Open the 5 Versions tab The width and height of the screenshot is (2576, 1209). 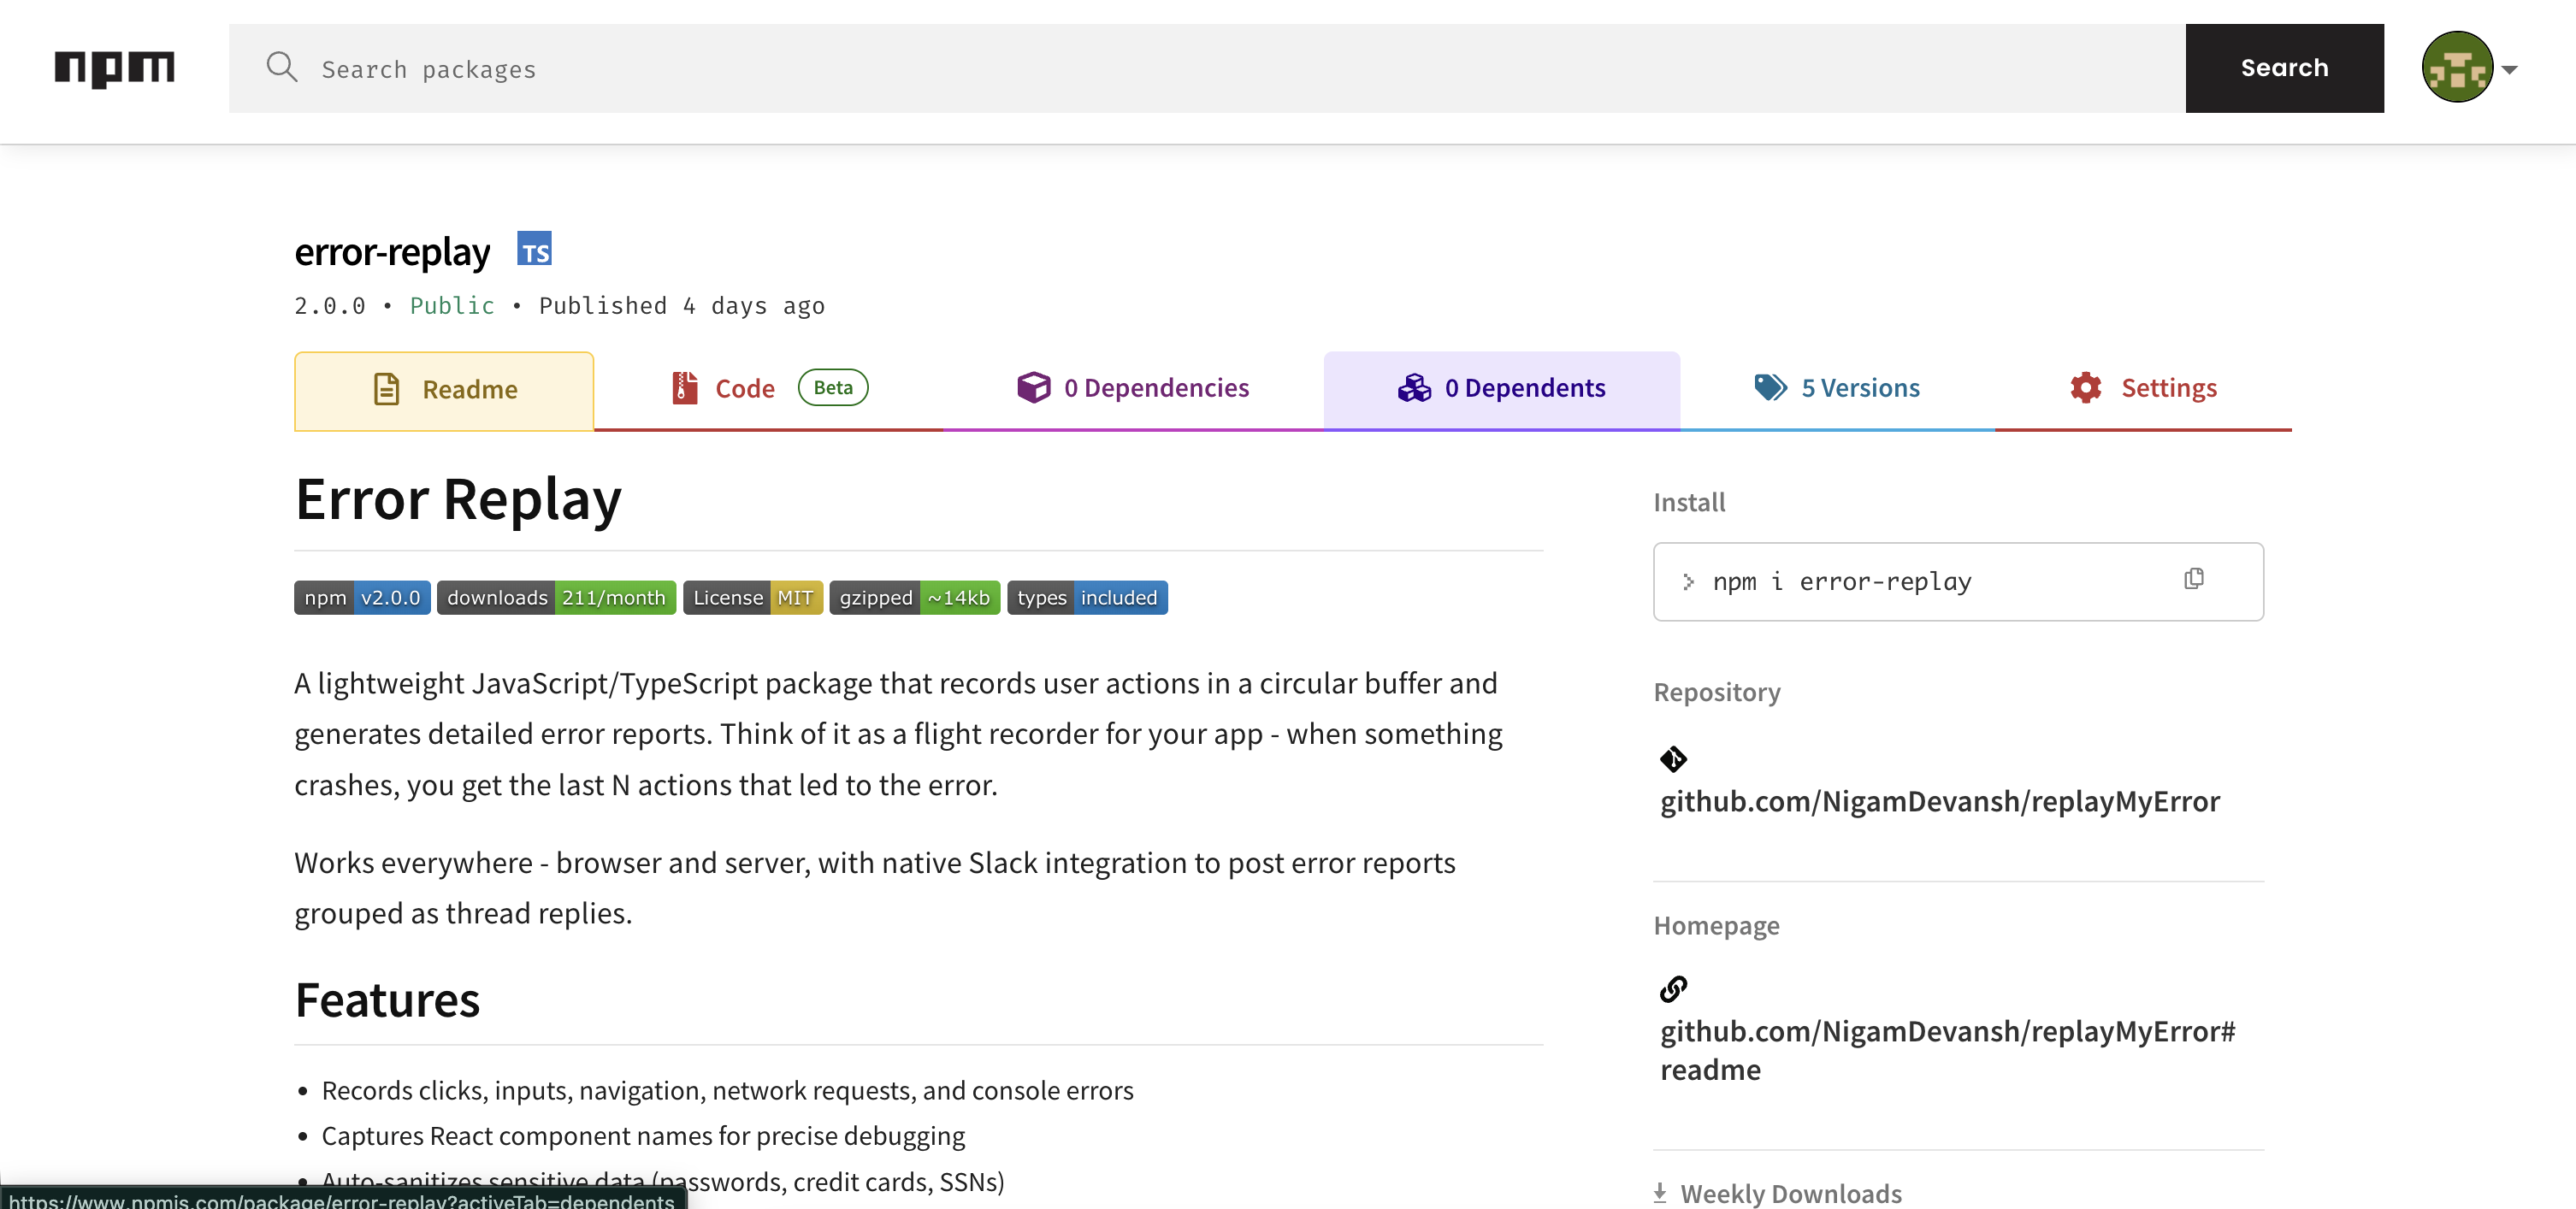click(1837, 388)
